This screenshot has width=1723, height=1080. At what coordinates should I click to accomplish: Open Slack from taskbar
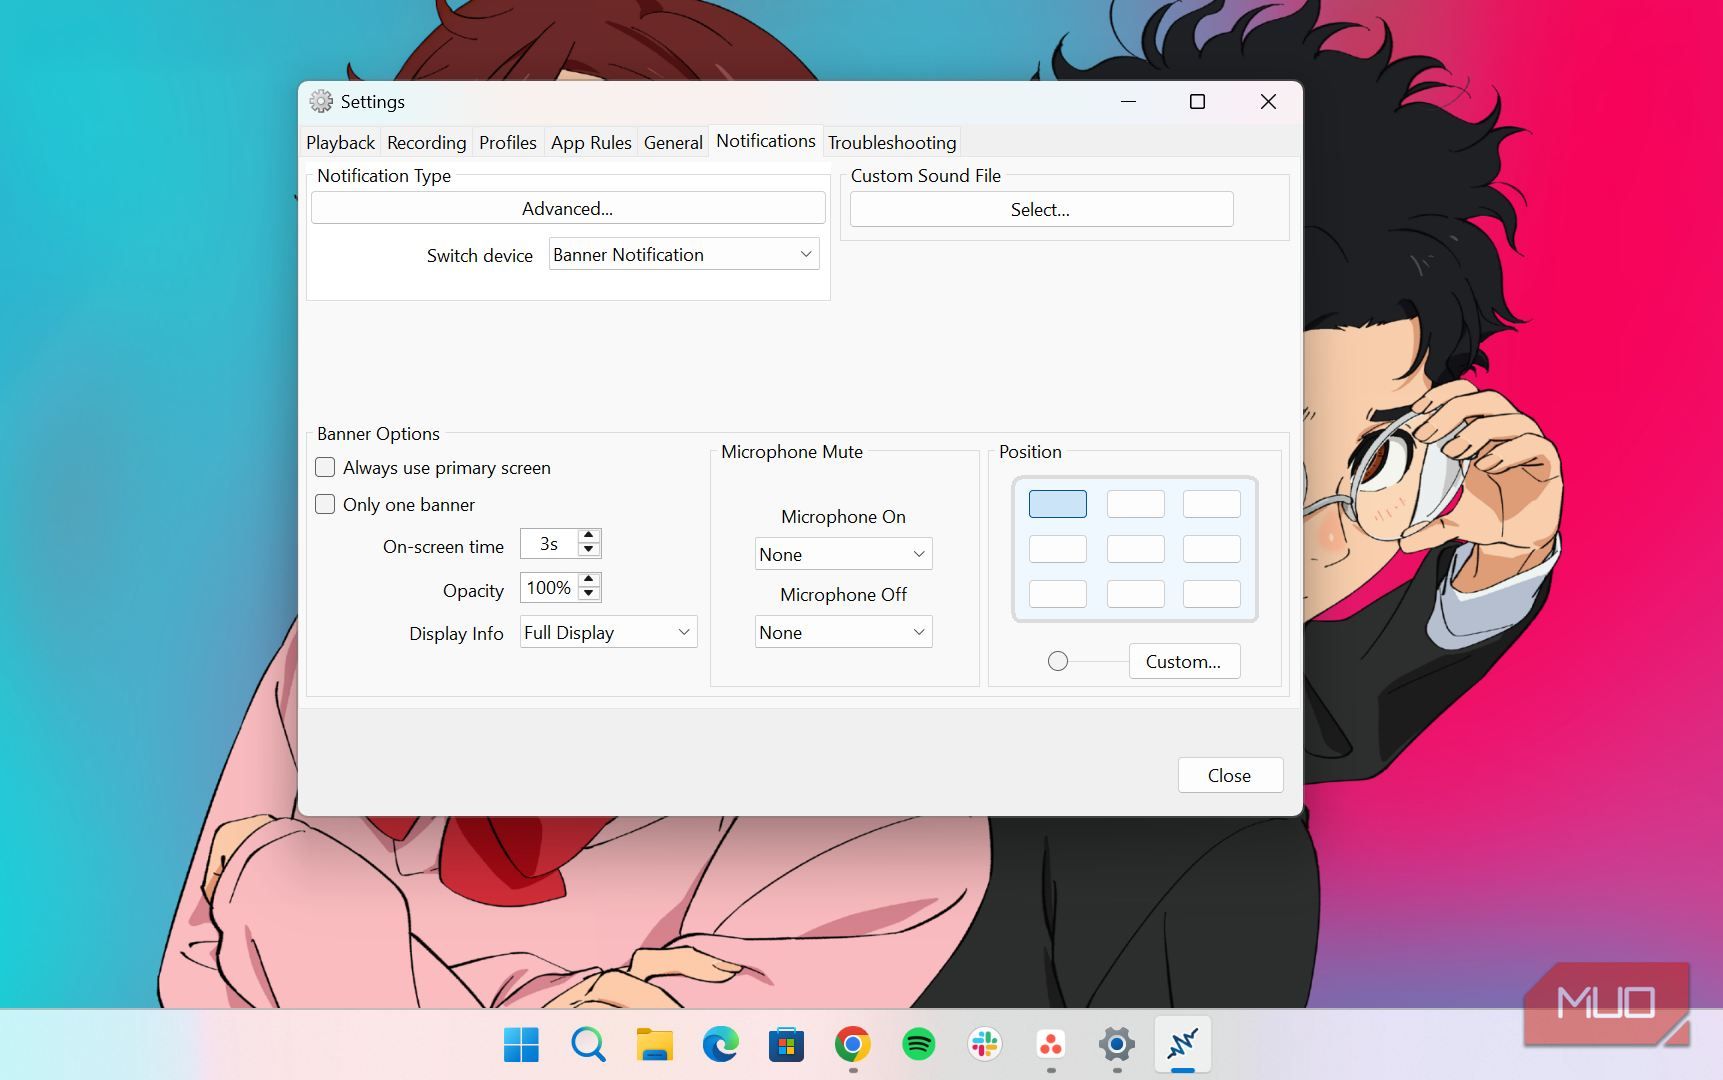(985, 1045)
